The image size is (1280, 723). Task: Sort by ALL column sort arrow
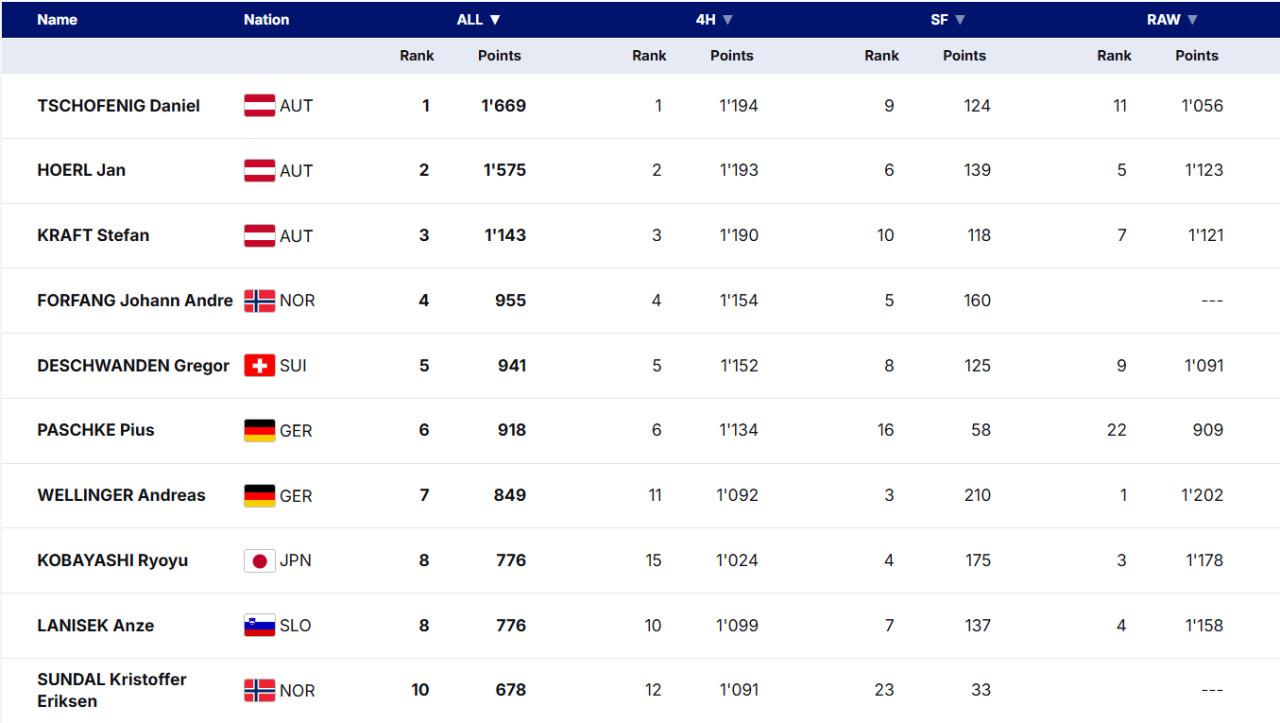coord(495,20)
